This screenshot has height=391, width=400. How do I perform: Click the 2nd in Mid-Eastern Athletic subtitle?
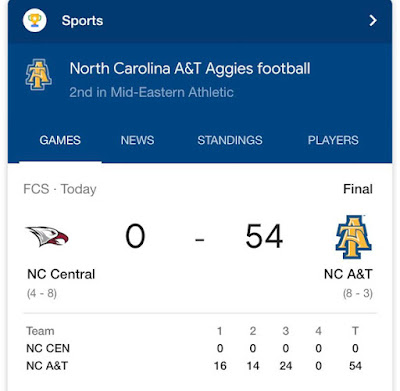[151, 92]
